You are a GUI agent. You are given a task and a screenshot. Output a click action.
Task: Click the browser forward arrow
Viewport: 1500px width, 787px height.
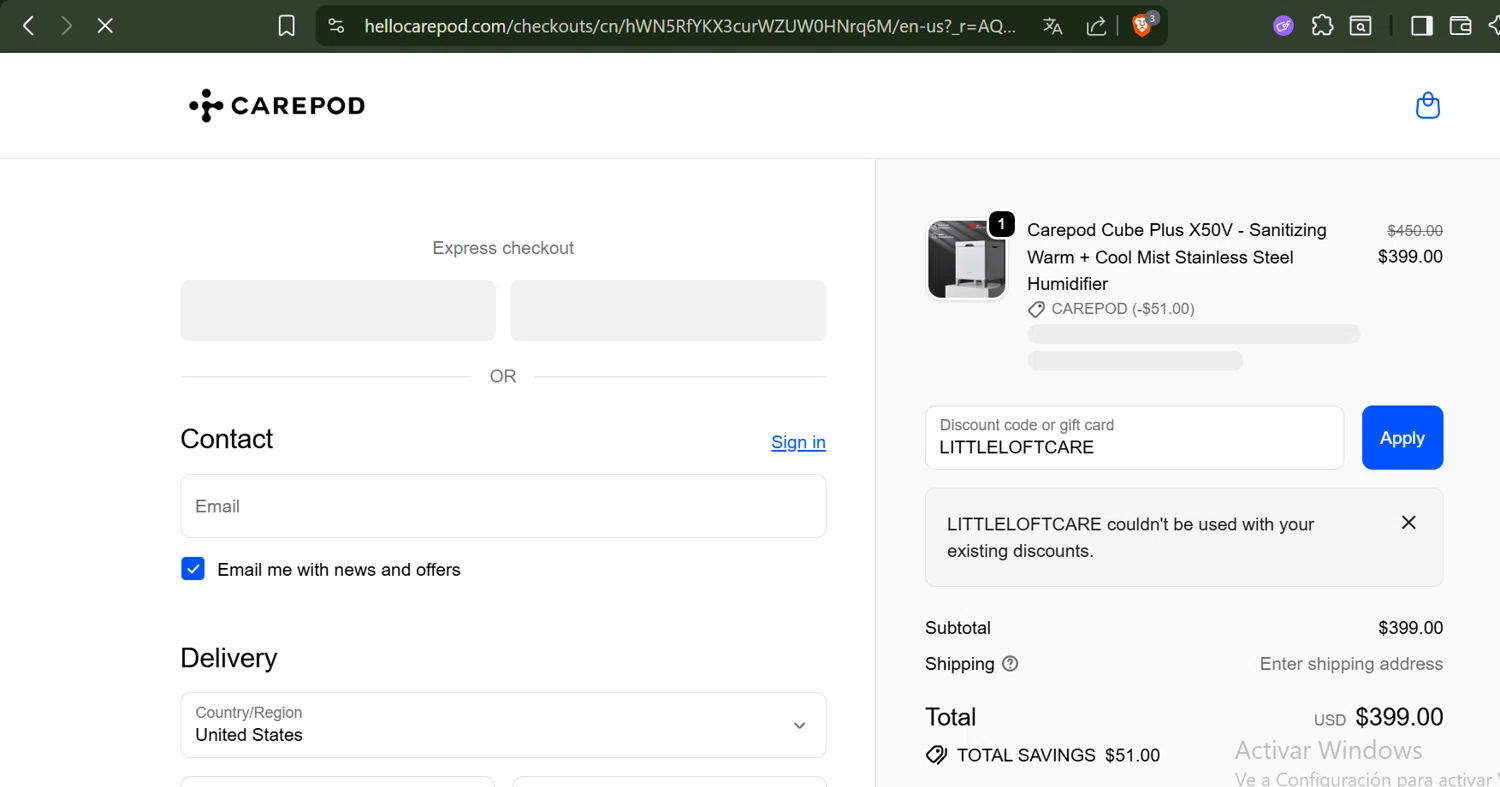pos(67,26)
